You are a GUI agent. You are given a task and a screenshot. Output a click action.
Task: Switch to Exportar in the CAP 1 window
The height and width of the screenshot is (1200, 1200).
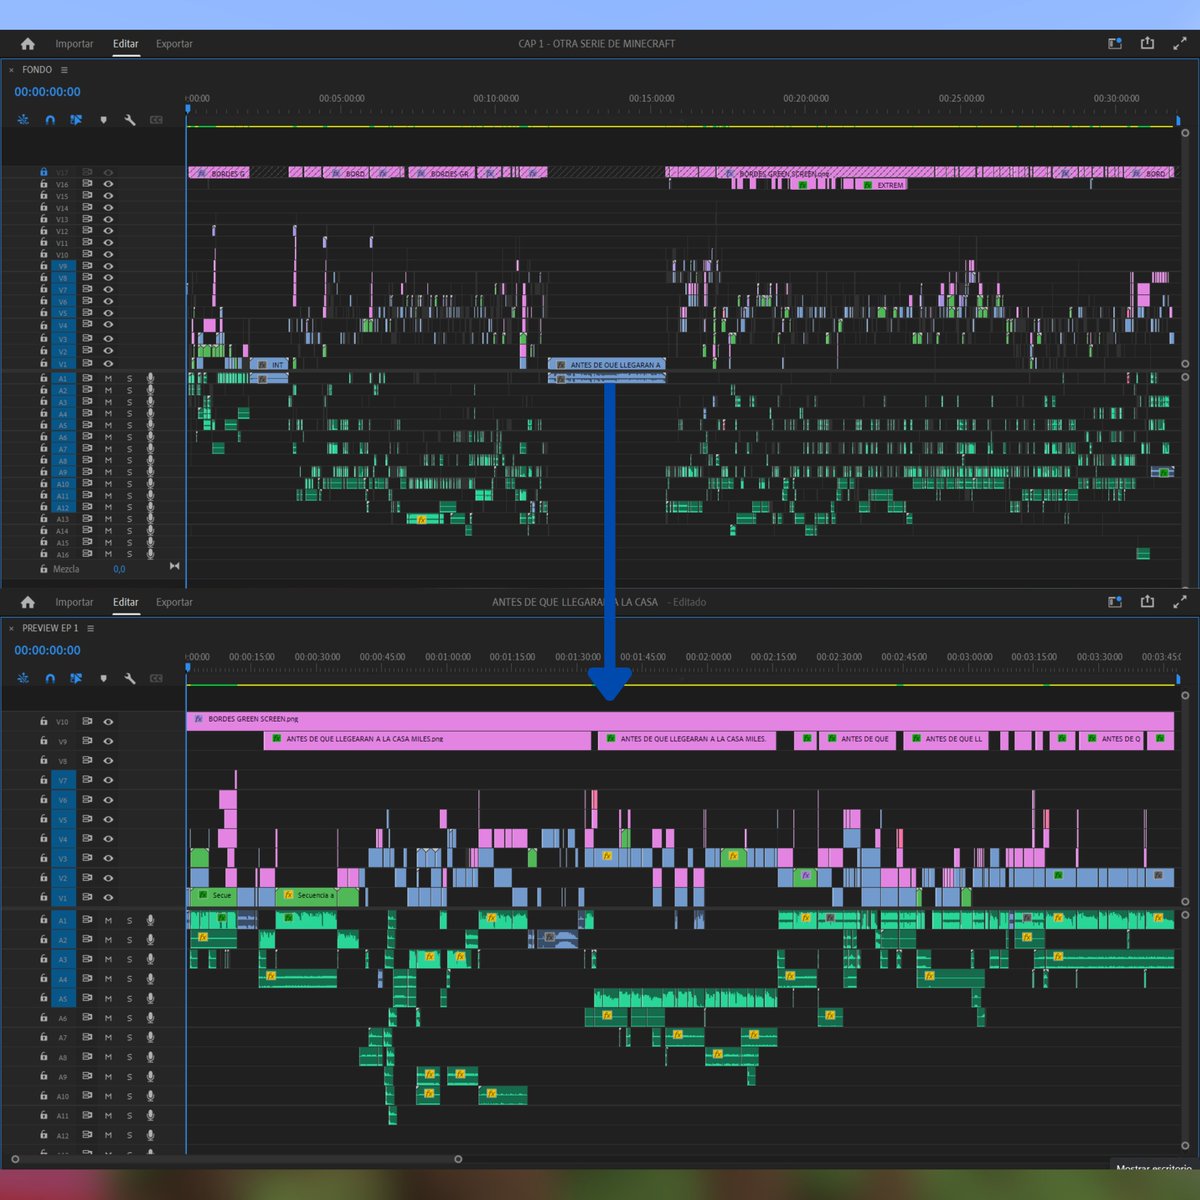click(x=174, y=44)
